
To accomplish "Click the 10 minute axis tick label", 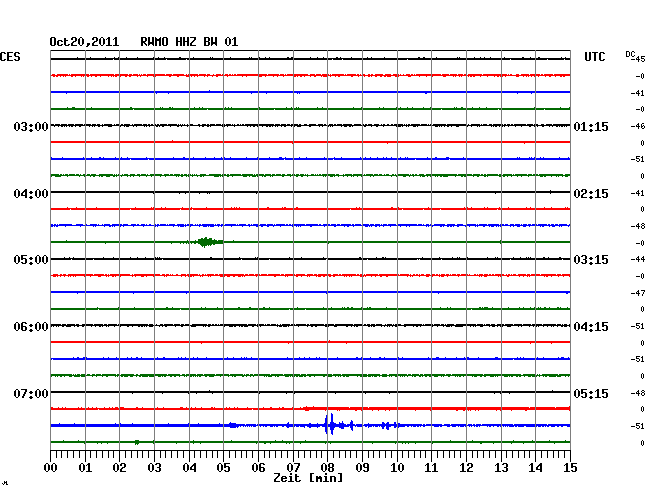I will 397,468.
